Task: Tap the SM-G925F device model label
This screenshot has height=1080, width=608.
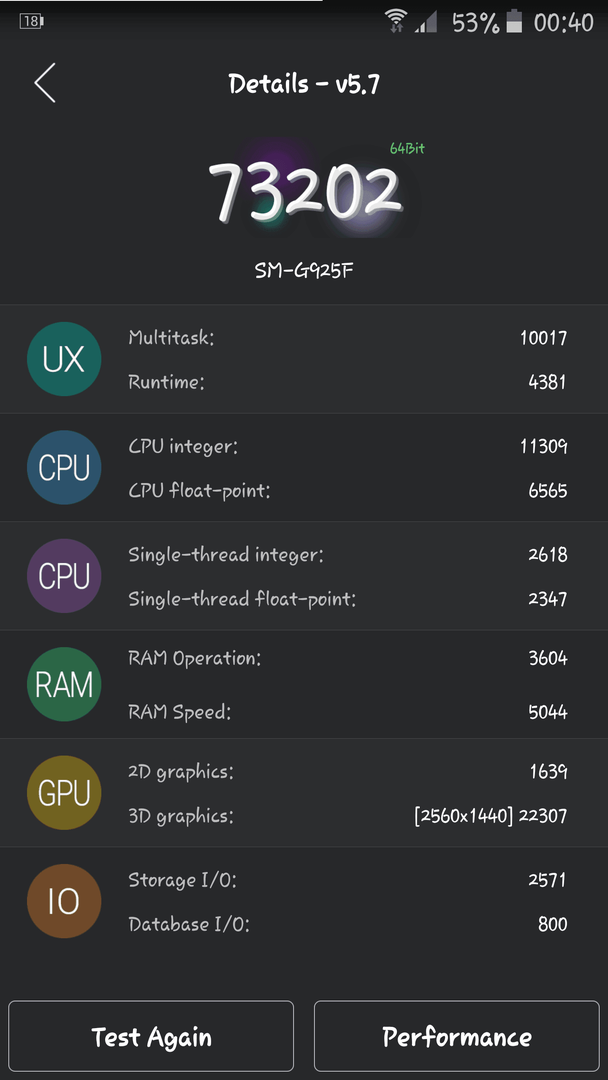Action: pos(304,271)
